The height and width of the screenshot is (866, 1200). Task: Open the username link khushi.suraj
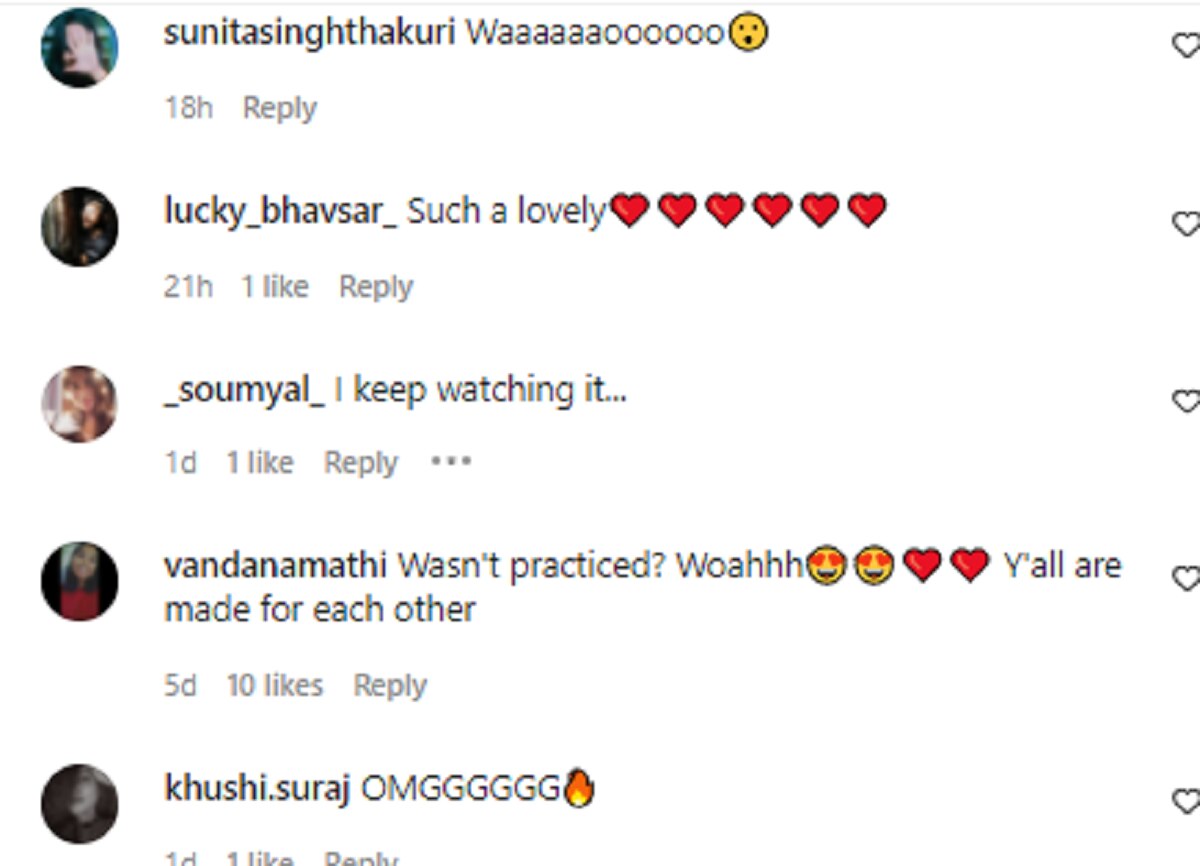[x=257, y=789]
